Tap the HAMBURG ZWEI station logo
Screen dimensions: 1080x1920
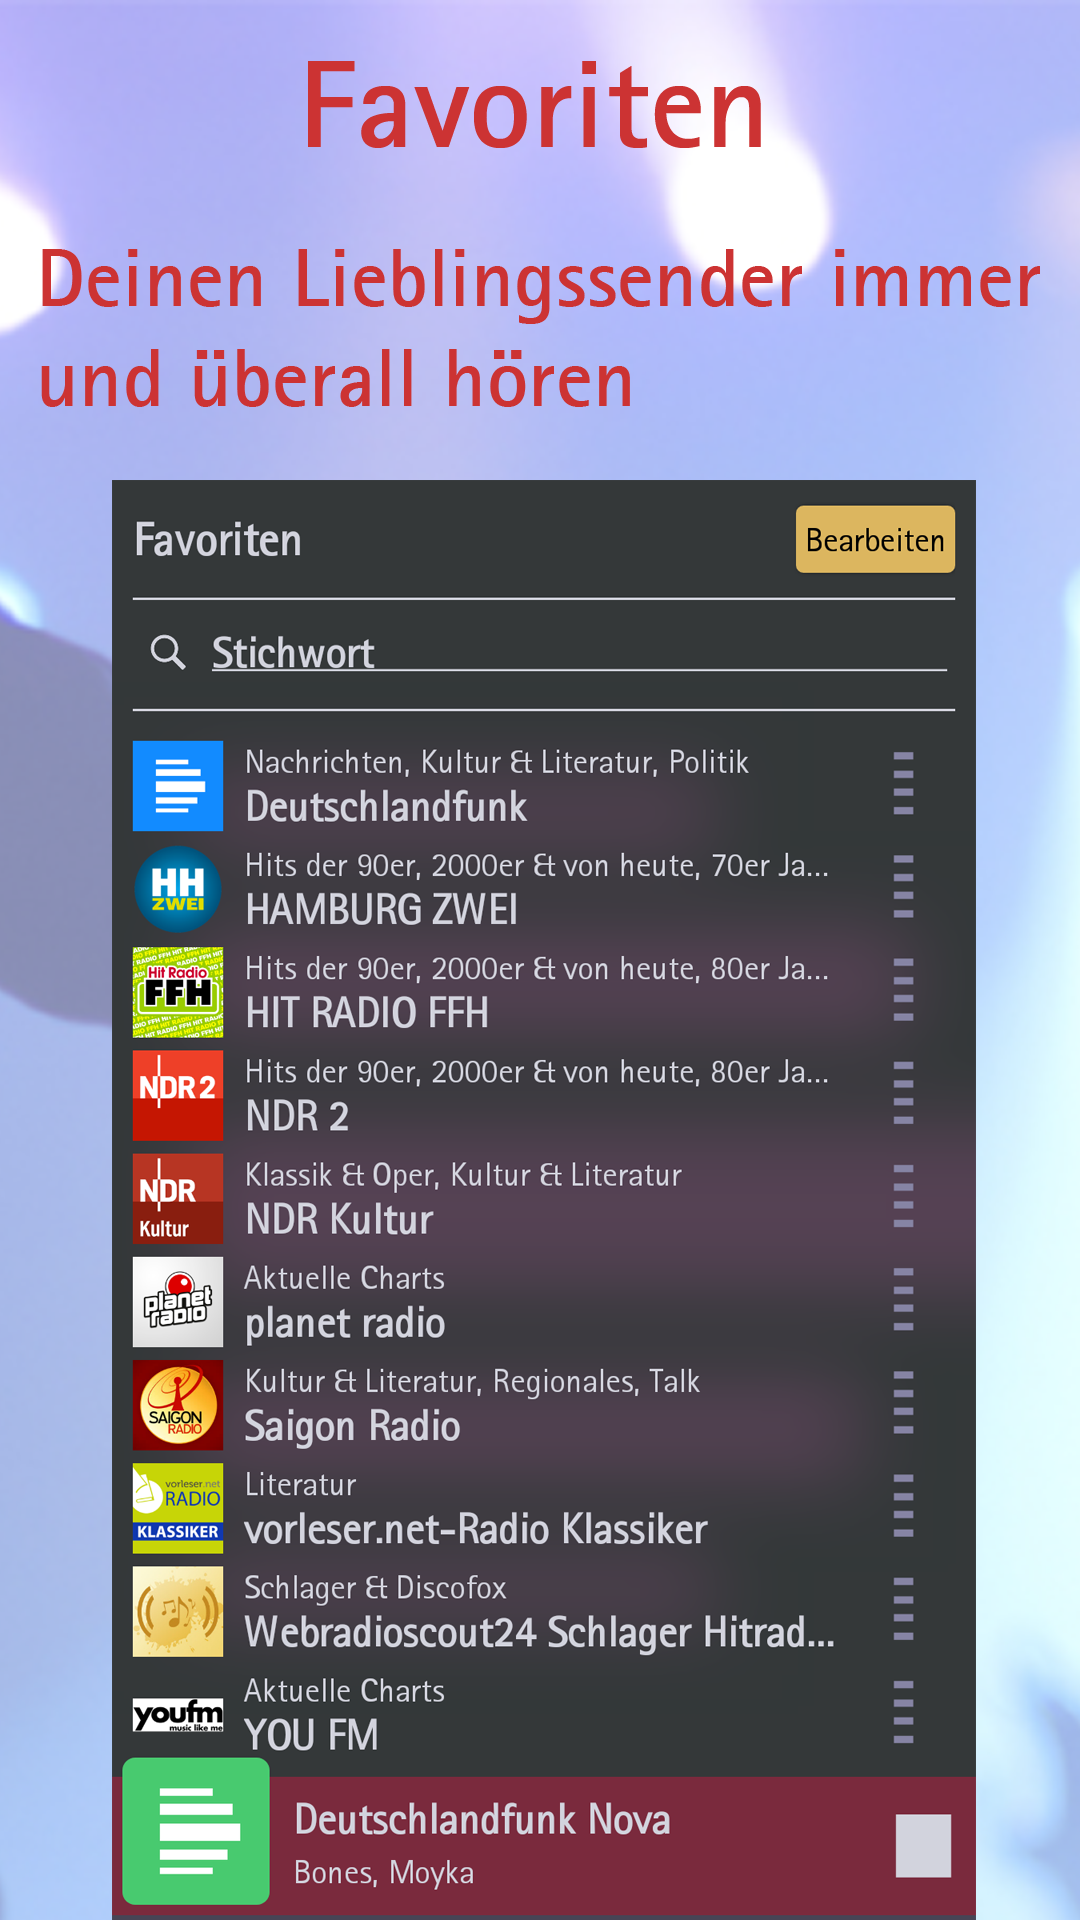coord(178,889)
